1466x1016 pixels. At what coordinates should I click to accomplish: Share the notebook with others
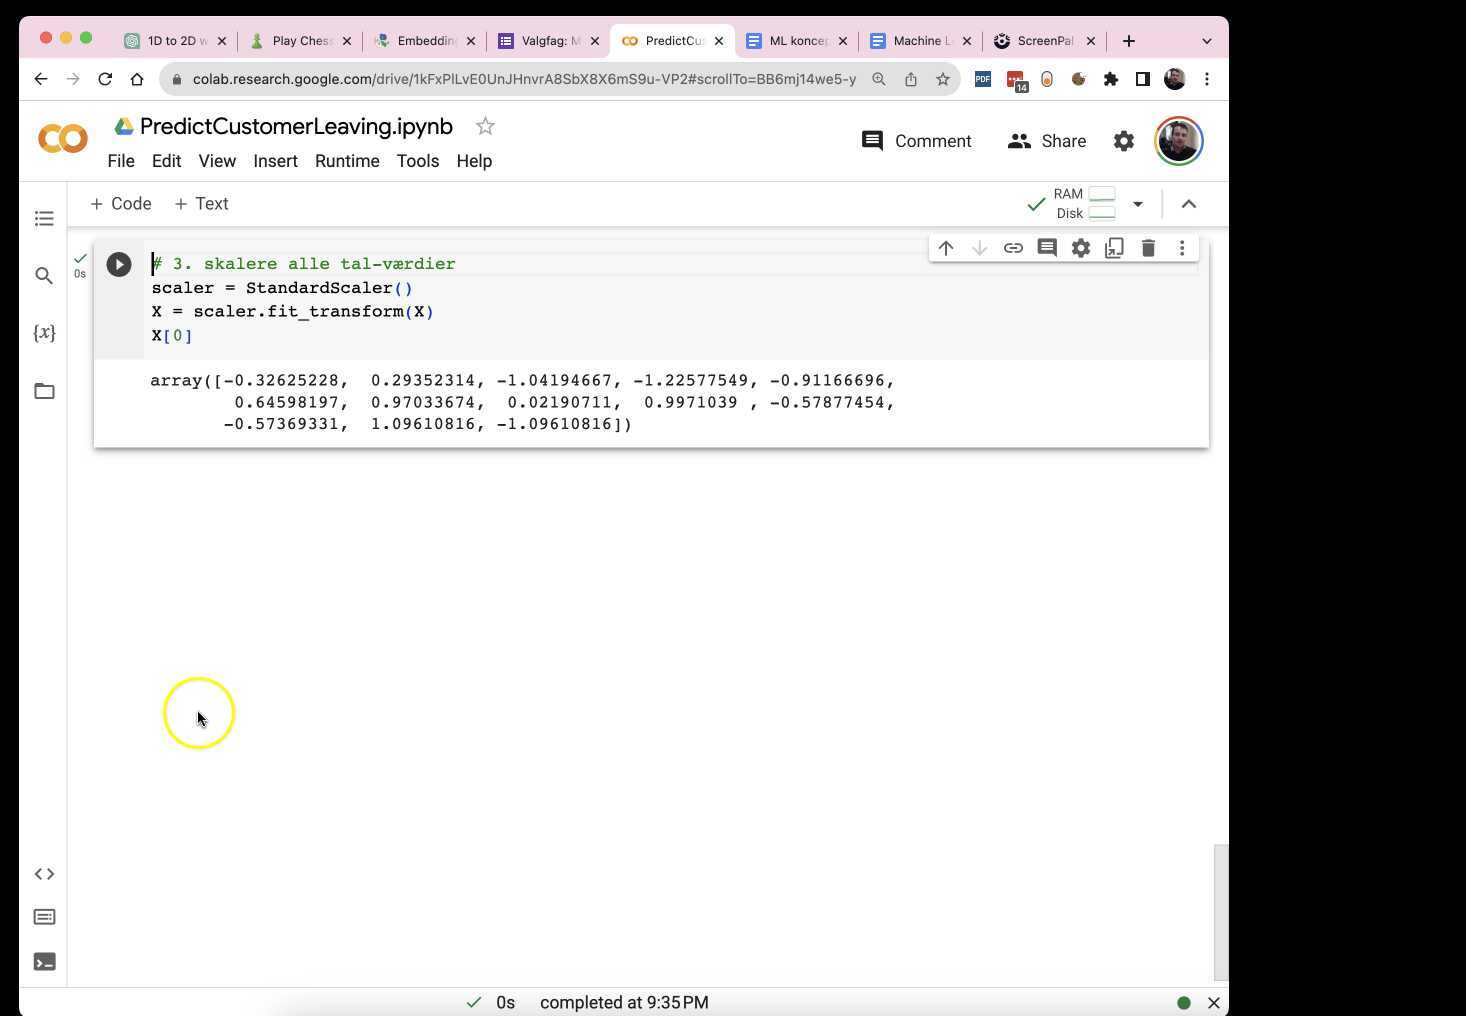(x=1048, y=141)
